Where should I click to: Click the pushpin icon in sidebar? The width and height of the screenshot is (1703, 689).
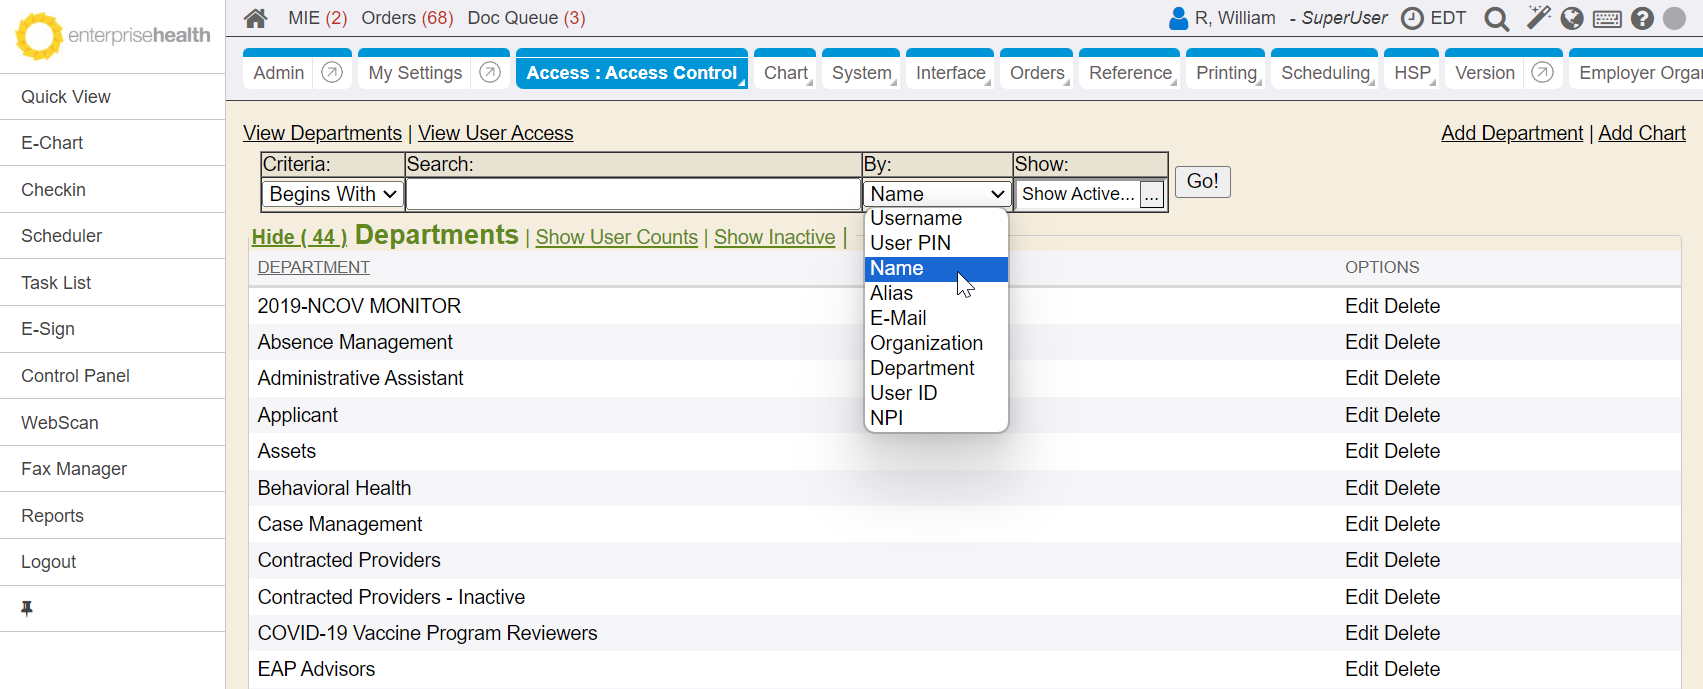point(27,608)
